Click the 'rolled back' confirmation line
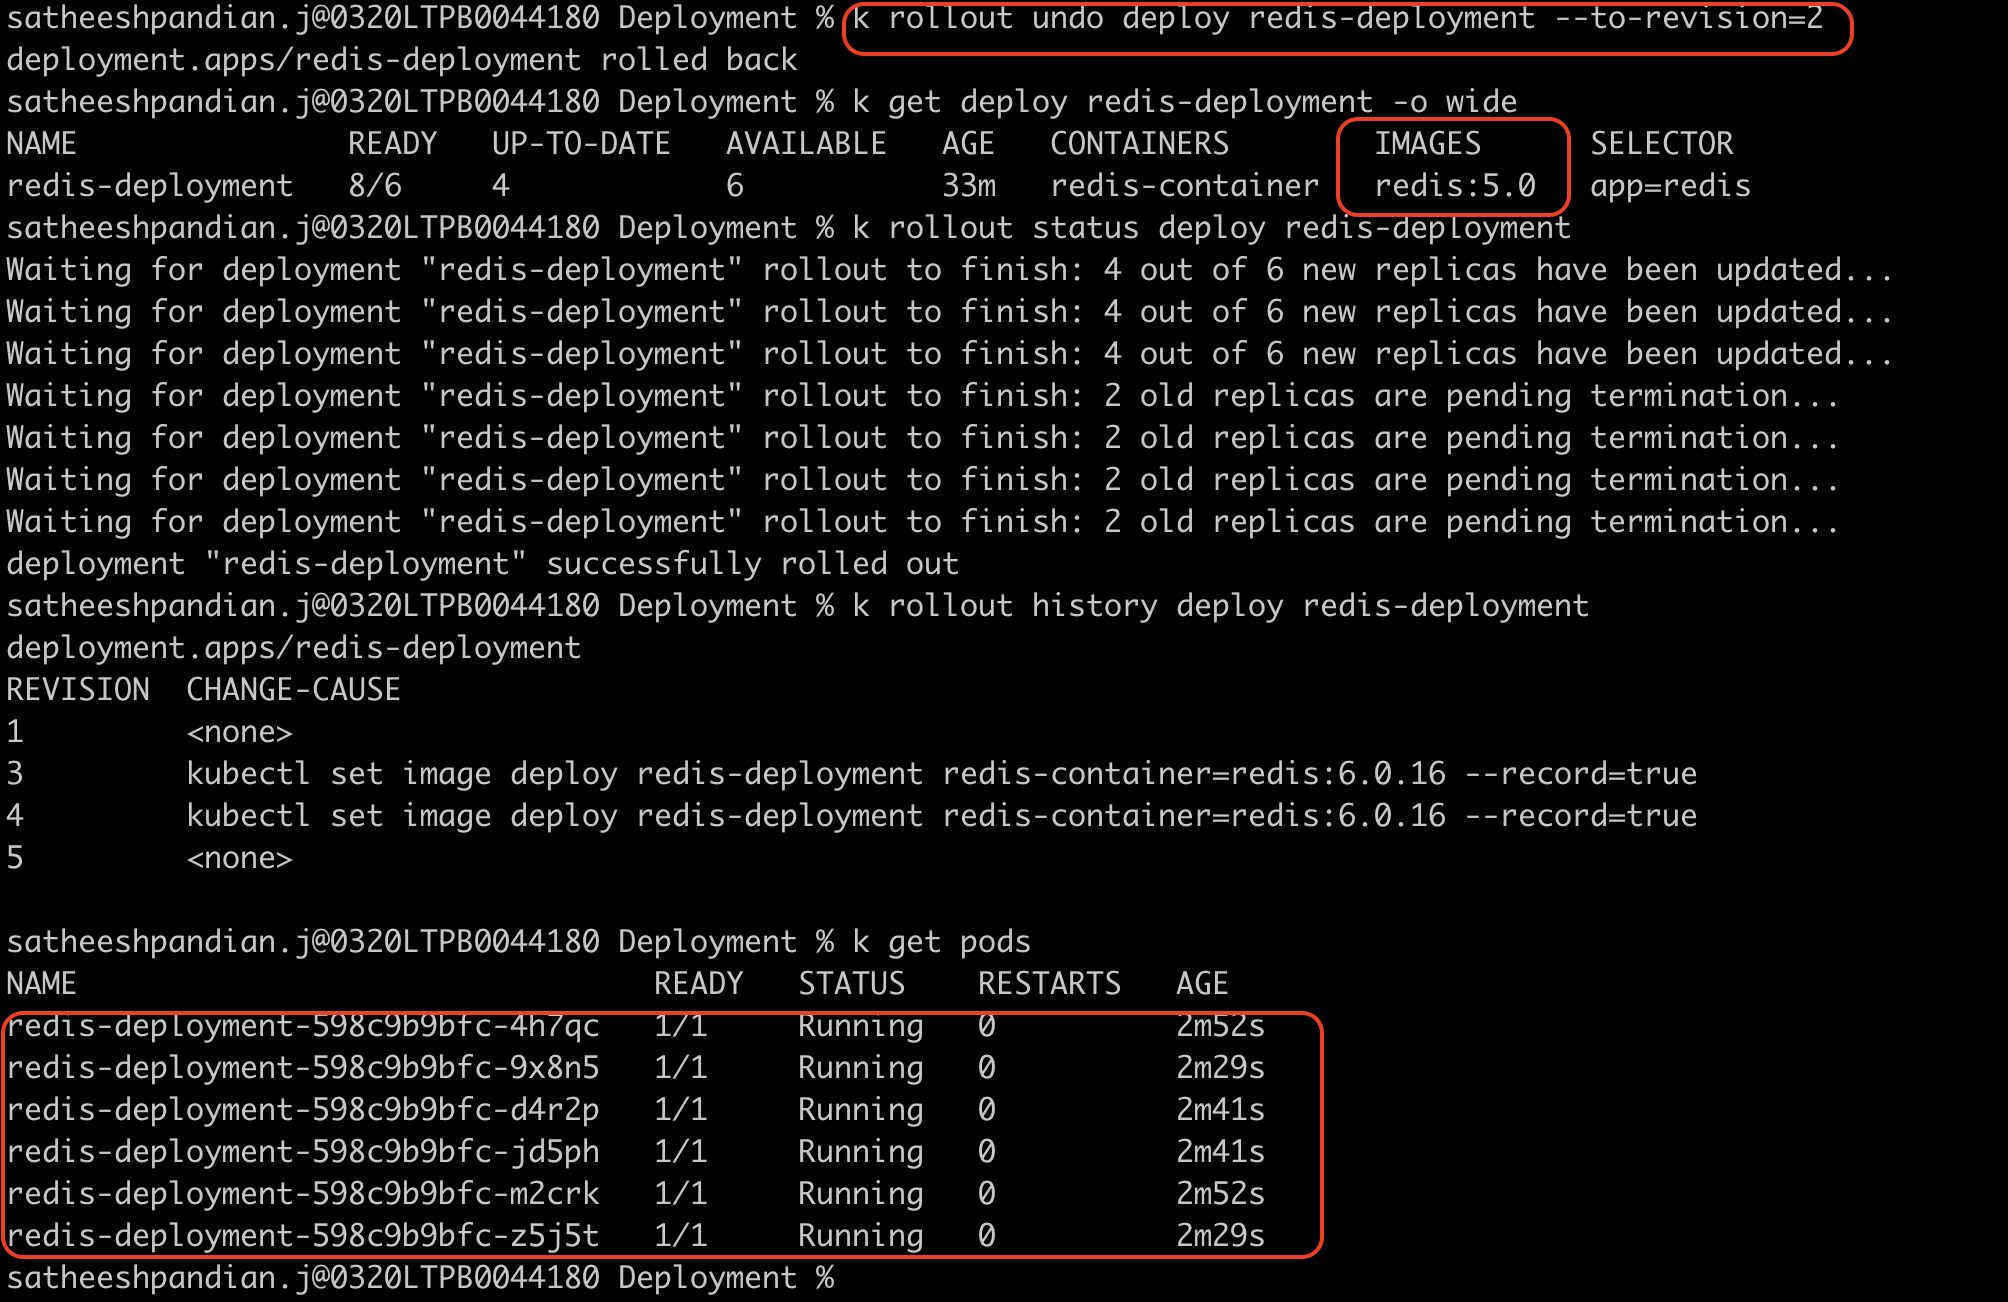This screenshot has width=2008, height=1302. pos(401,60)
